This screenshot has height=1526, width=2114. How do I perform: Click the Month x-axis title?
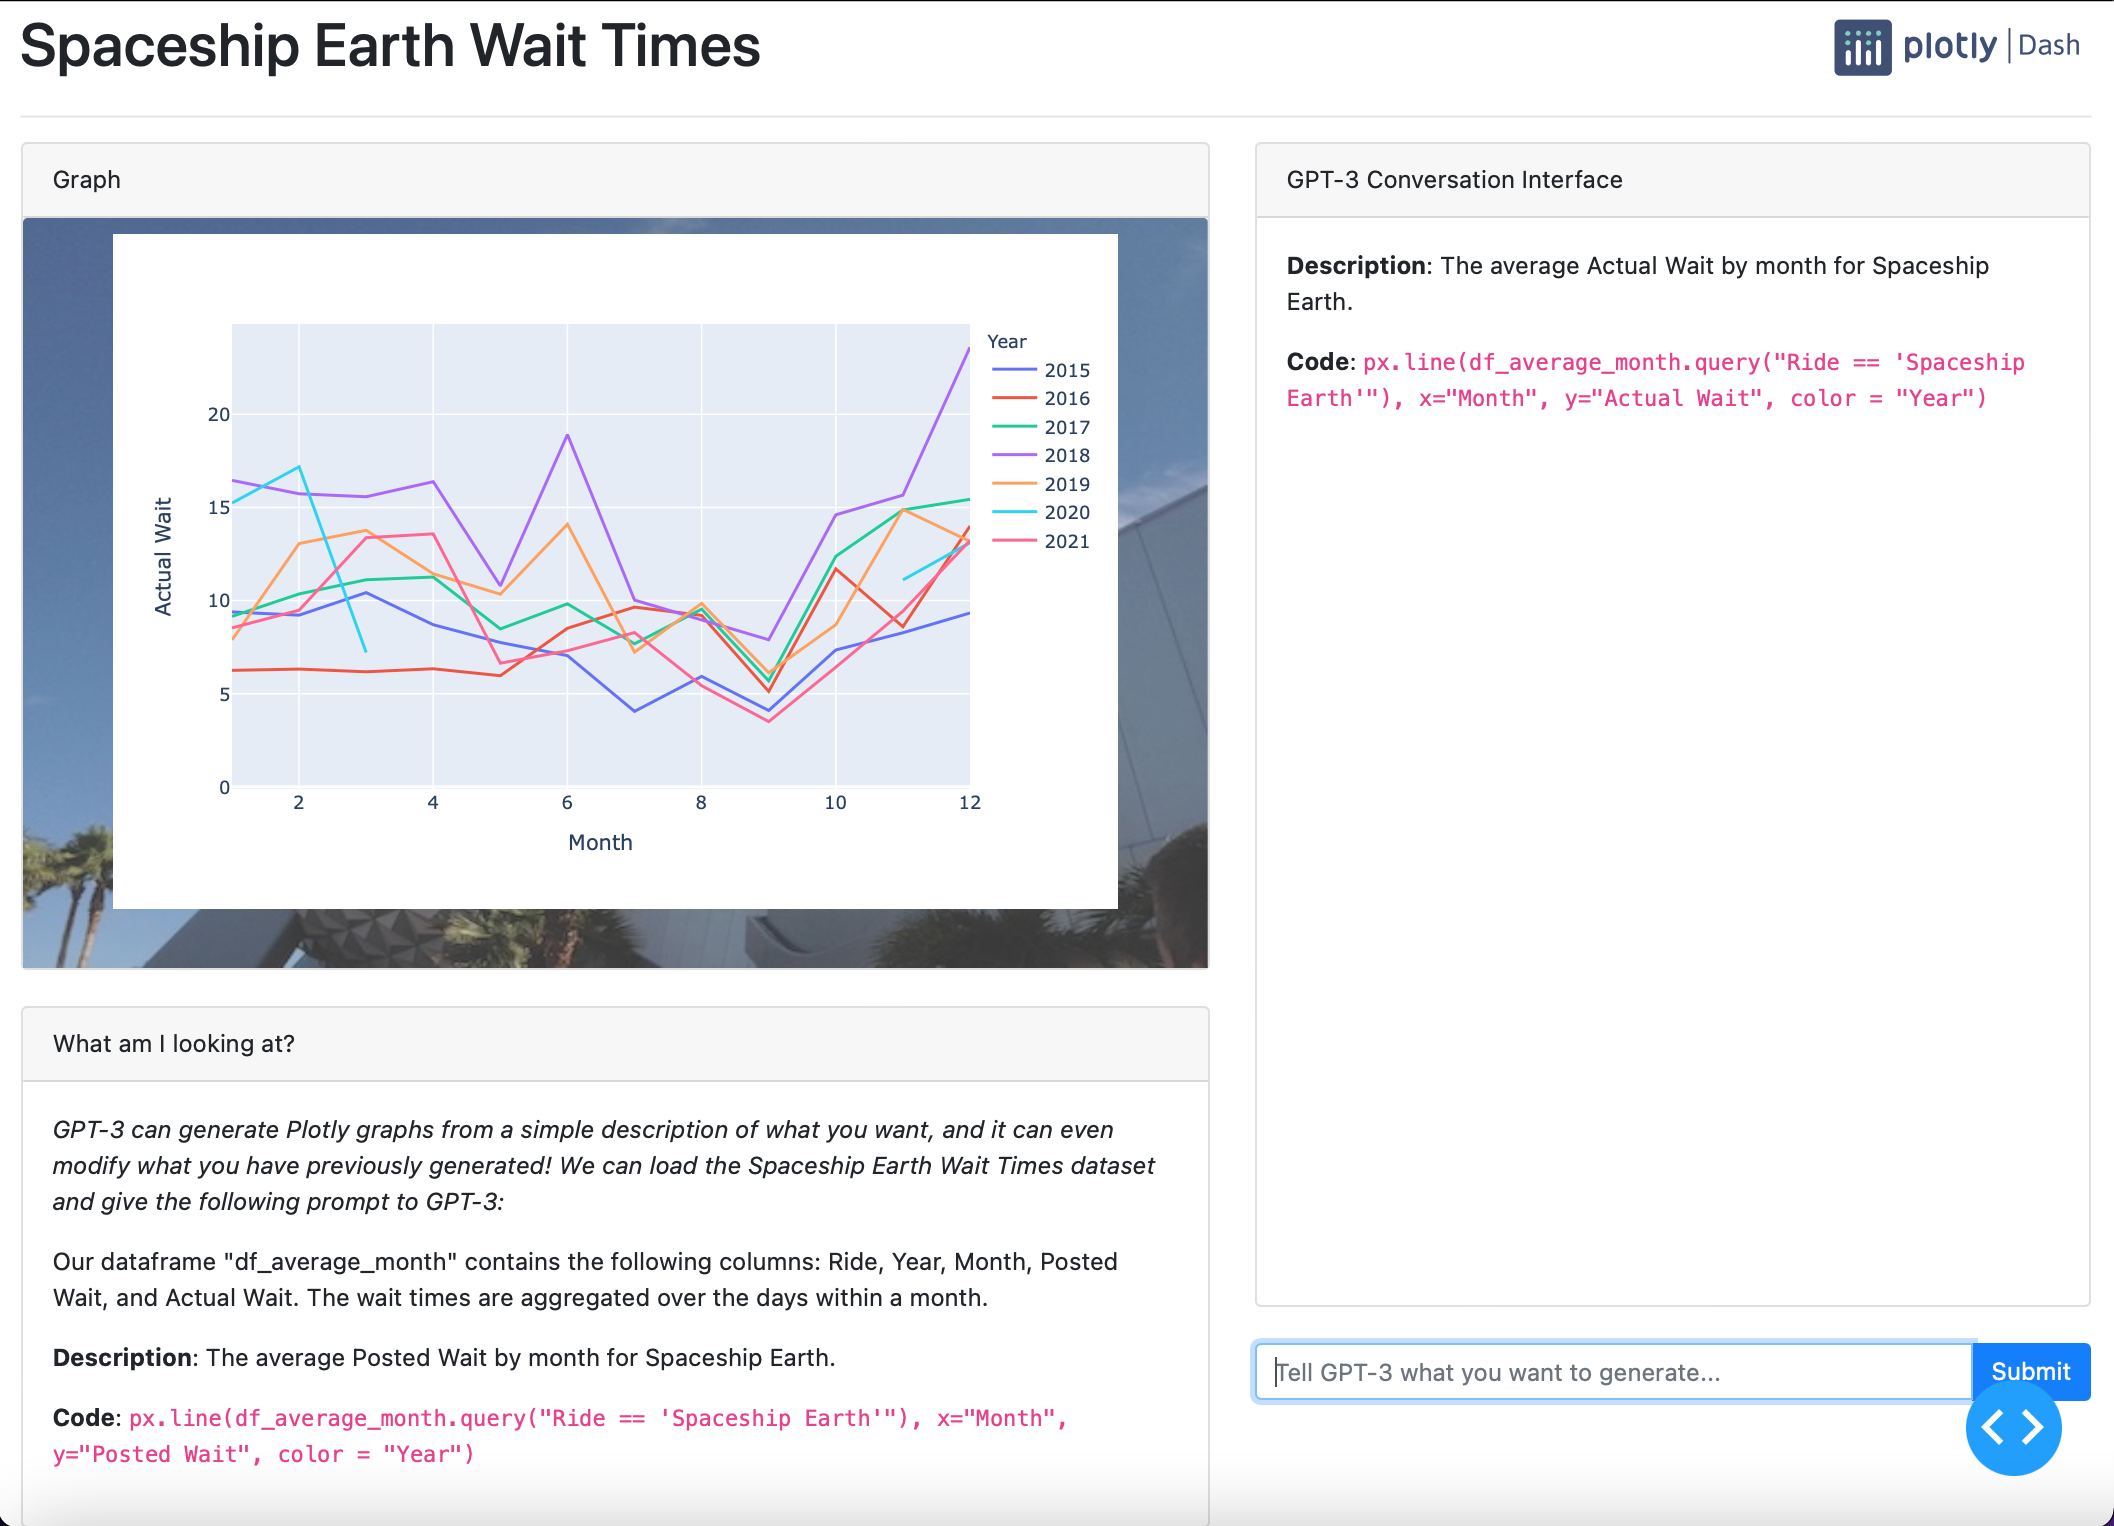(x=600, y=842)
